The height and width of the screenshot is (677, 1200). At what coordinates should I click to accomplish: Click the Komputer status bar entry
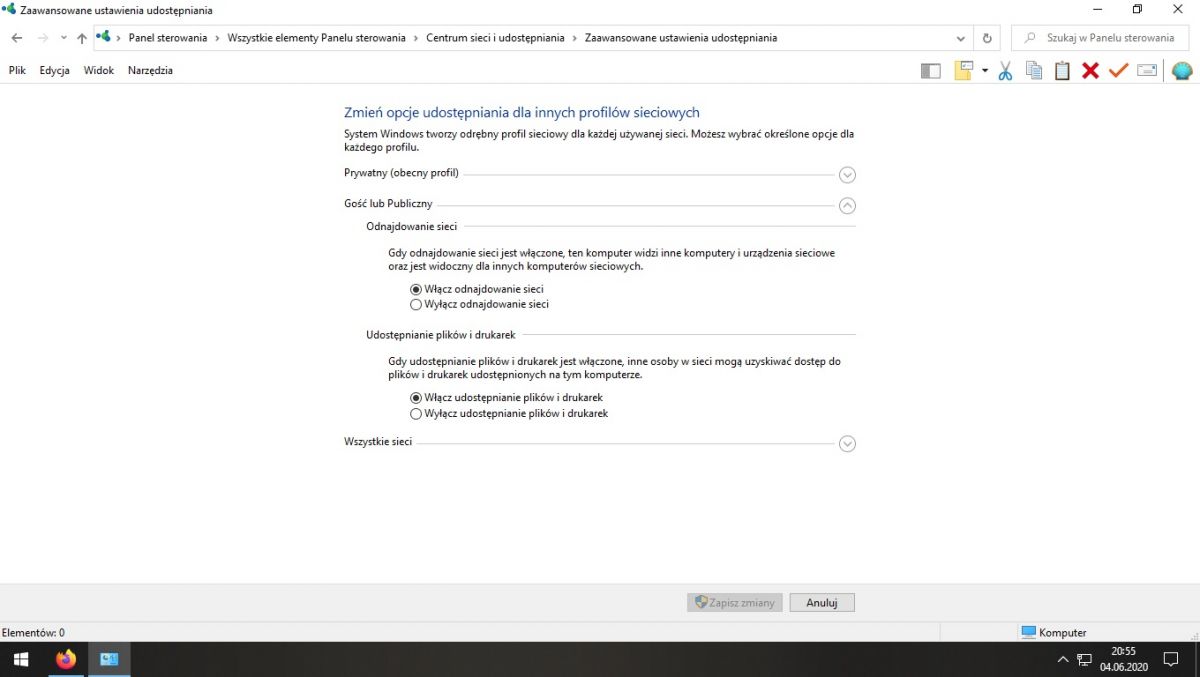click(x=1054, y=632)
